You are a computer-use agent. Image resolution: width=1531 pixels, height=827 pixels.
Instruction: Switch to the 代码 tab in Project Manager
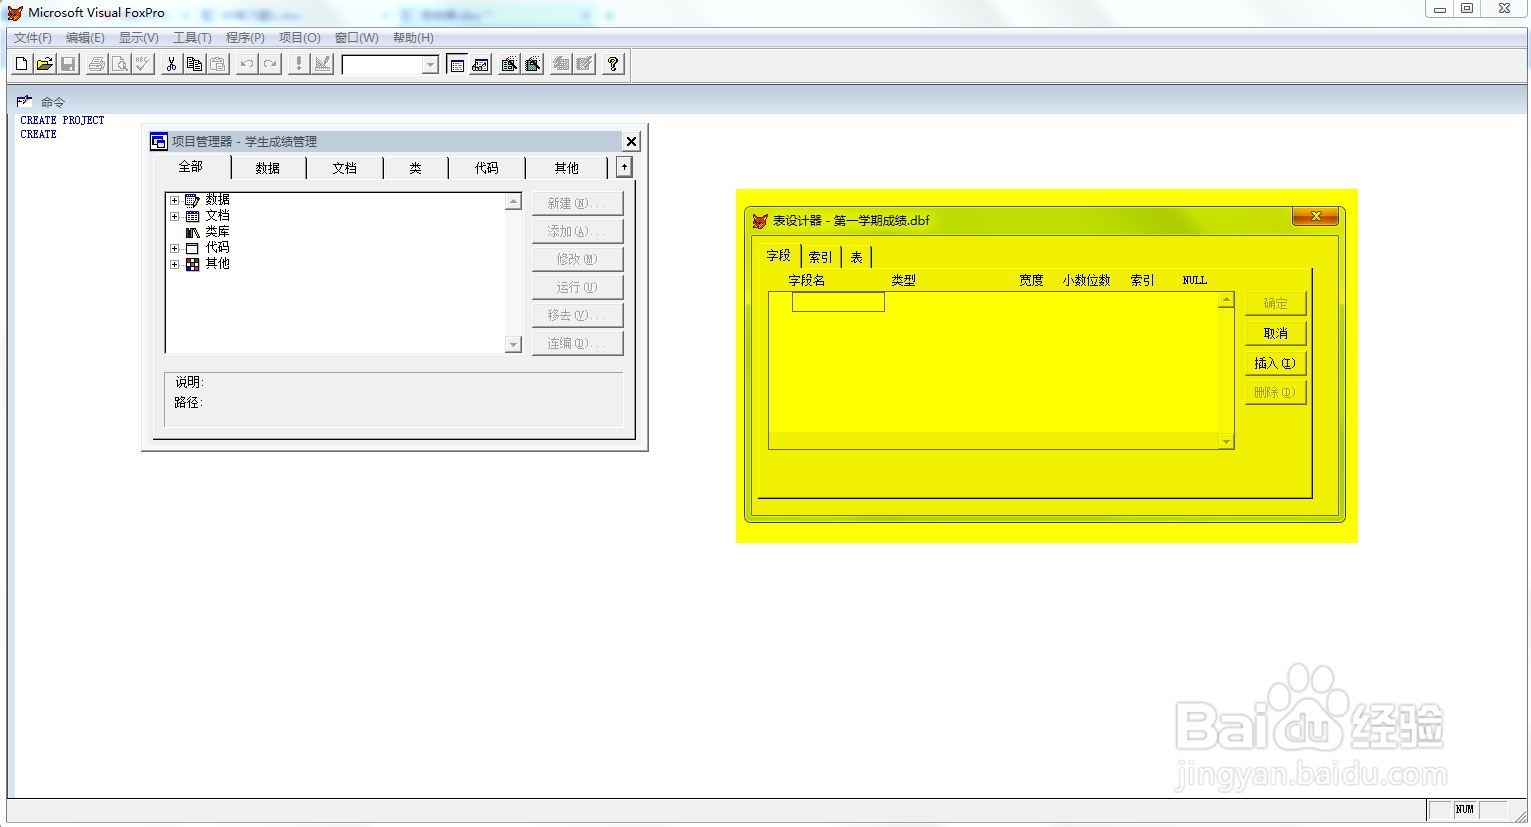pyautogui.click(x=487, y=168)
